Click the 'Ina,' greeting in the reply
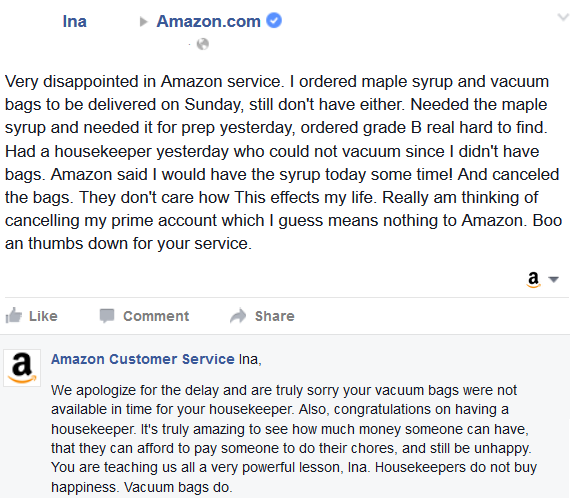 [250, 359]
